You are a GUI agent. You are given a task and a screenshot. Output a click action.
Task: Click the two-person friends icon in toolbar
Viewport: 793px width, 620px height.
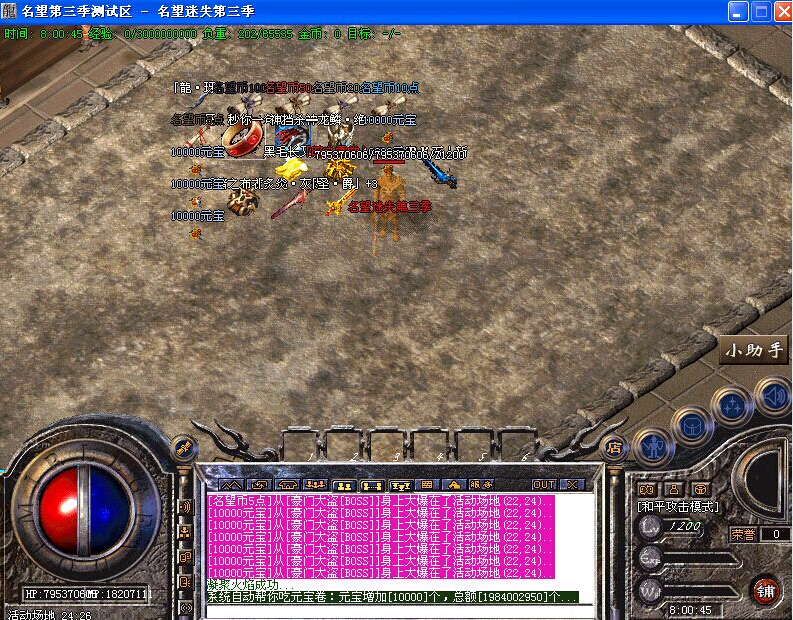(x=344, y=485)
